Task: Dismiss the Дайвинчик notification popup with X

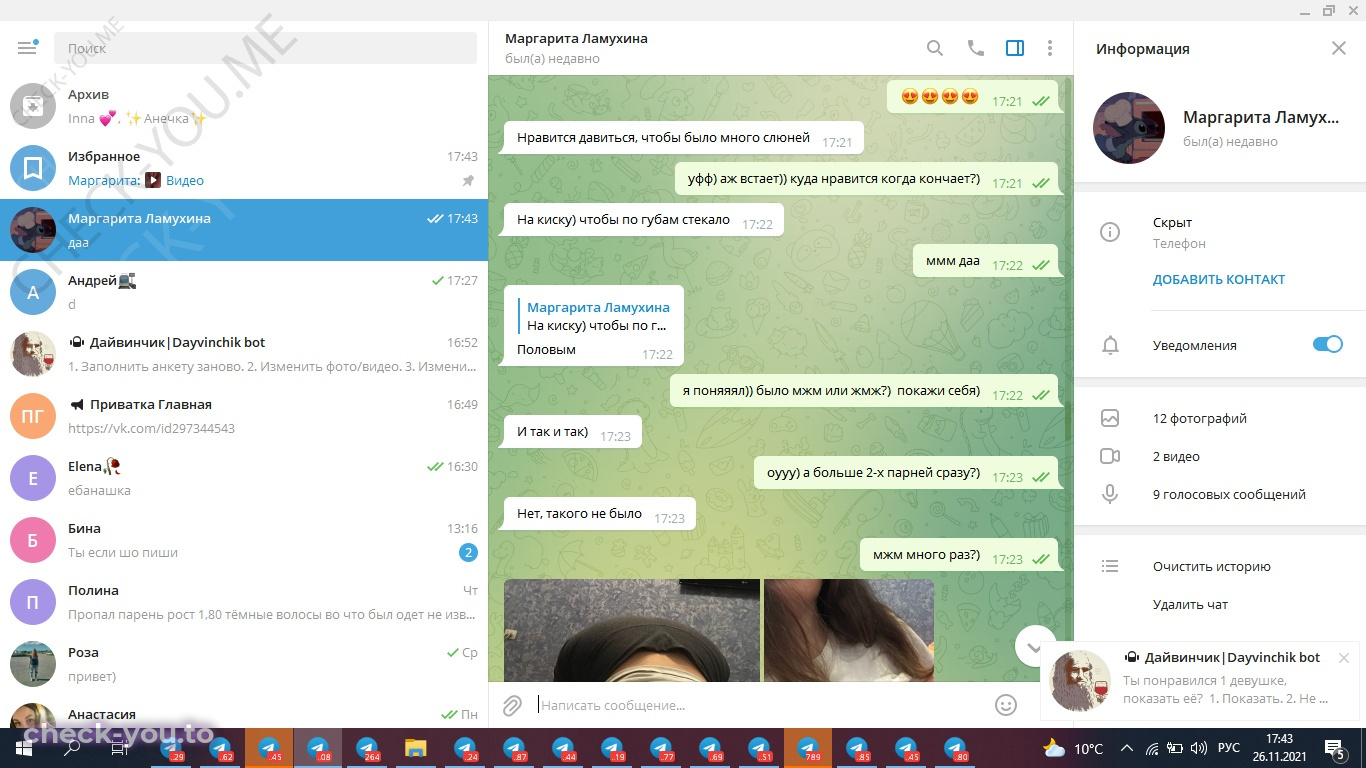Action: 1344,657
